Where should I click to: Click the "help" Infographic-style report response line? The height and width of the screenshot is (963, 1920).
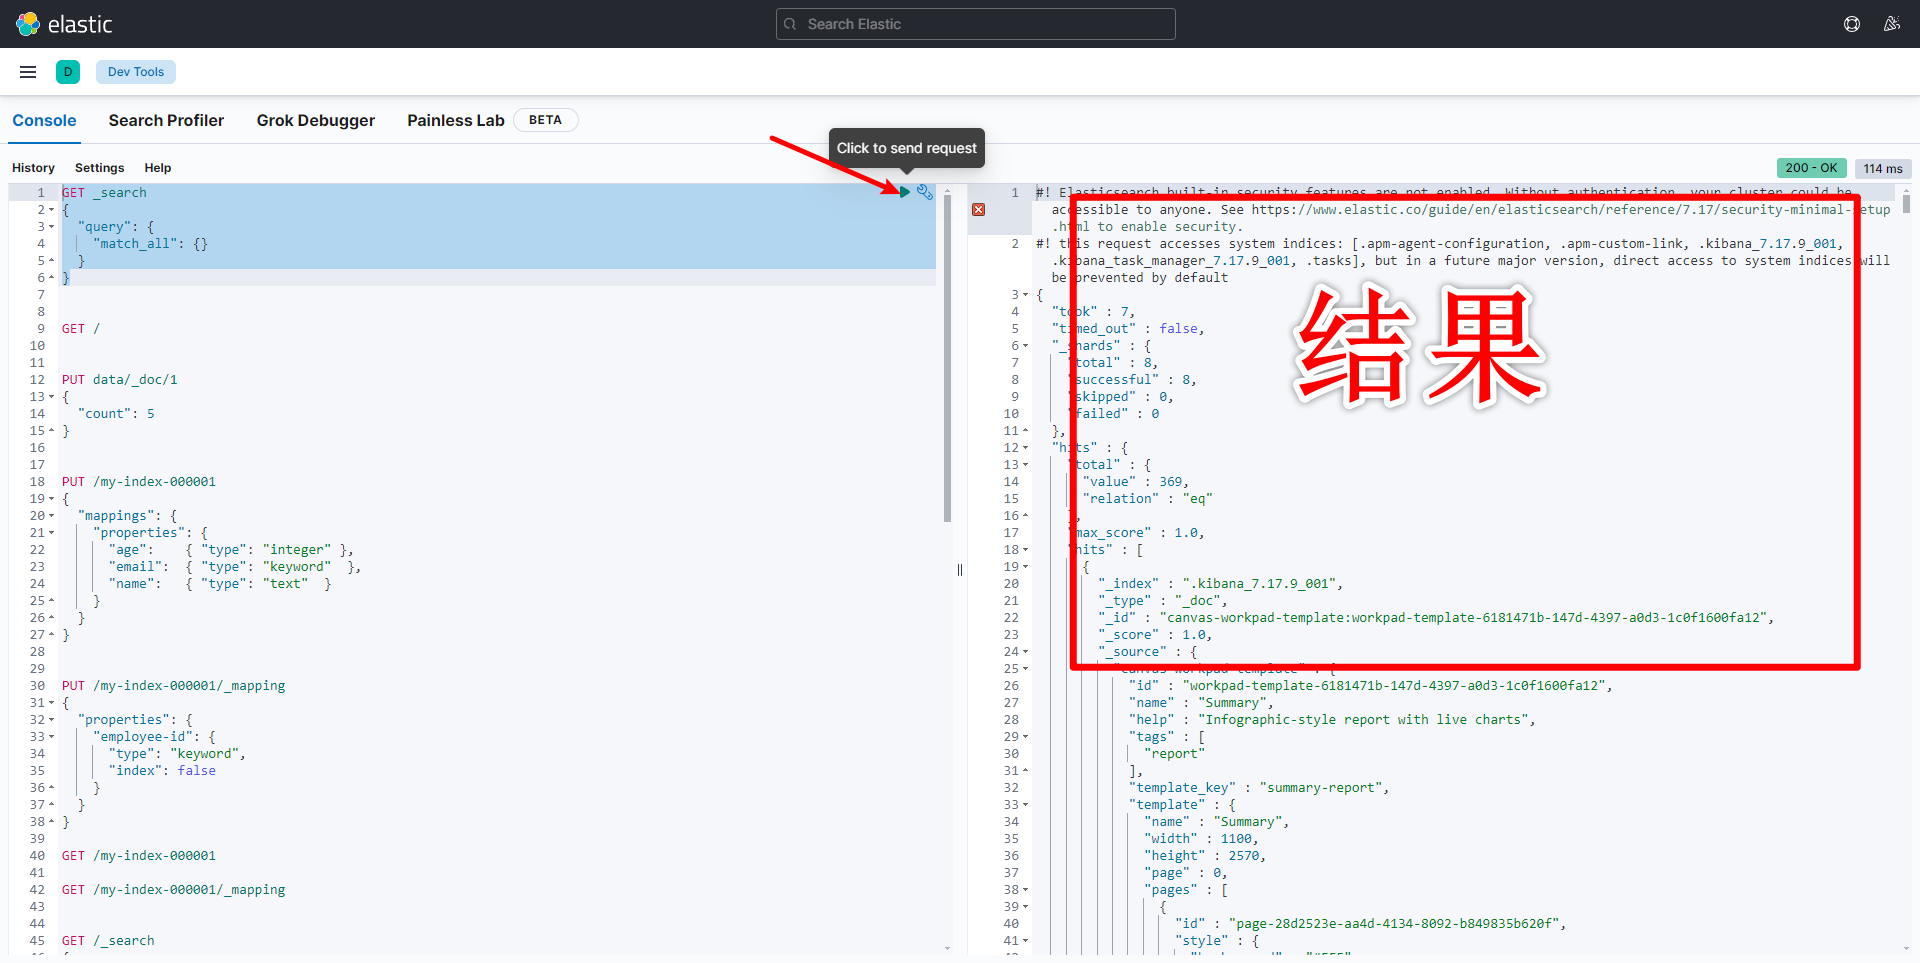1332,720
